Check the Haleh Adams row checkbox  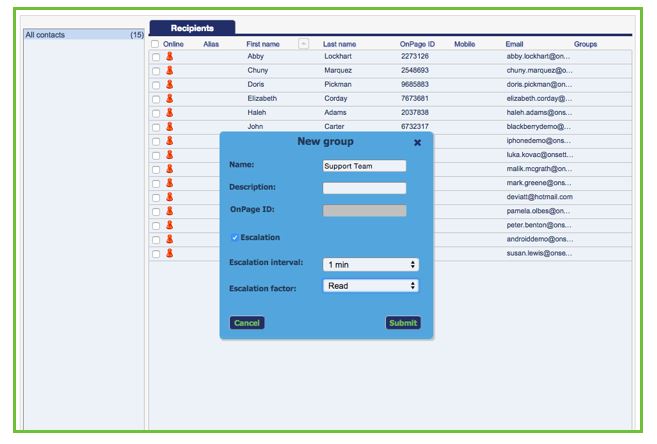click(156, 113)
